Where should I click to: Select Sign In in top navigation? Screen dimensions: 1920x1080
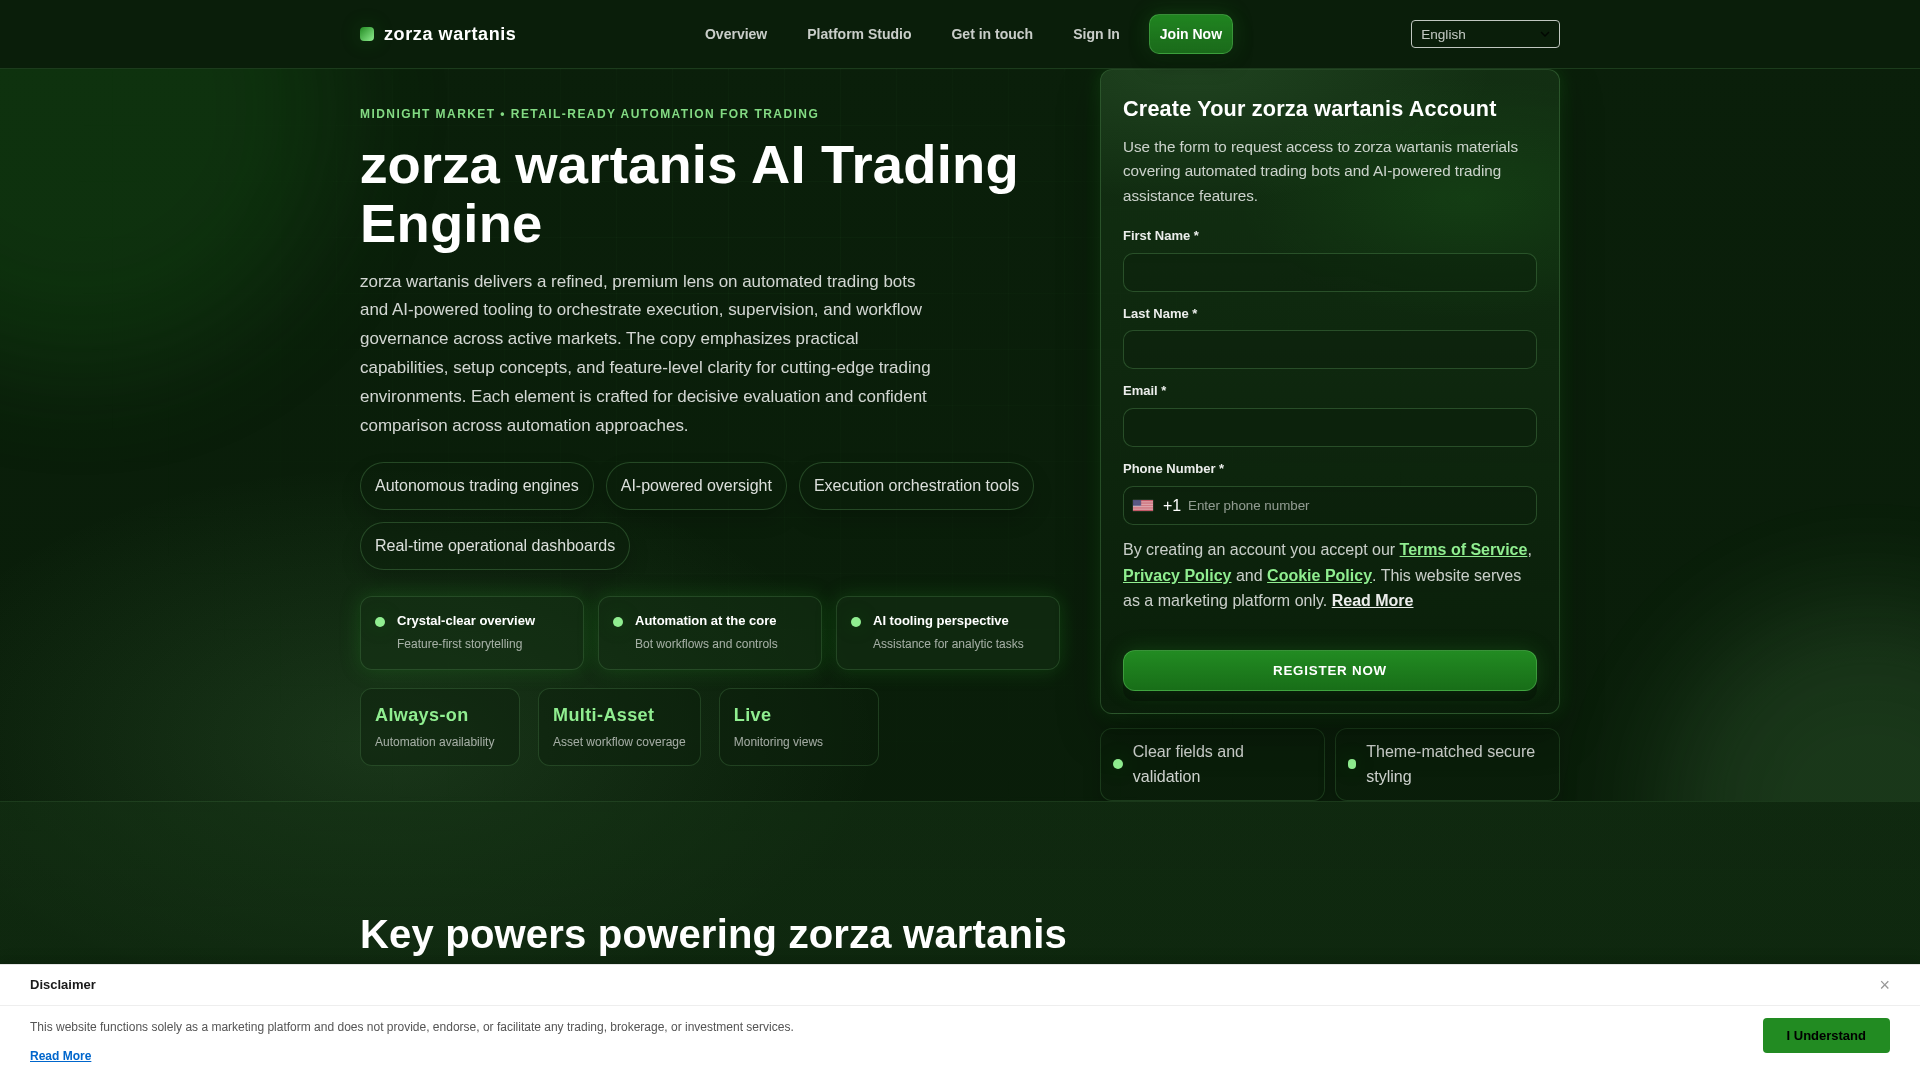pos(1096,34)
